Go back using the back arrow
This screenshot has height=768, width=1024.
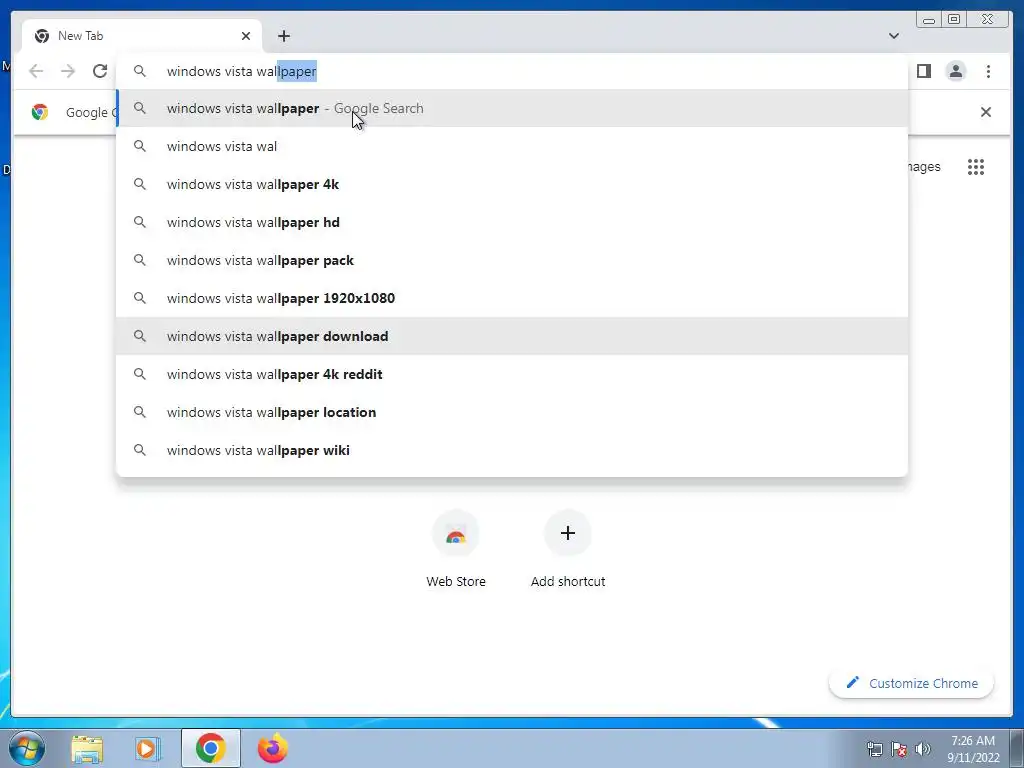[36, 71]
